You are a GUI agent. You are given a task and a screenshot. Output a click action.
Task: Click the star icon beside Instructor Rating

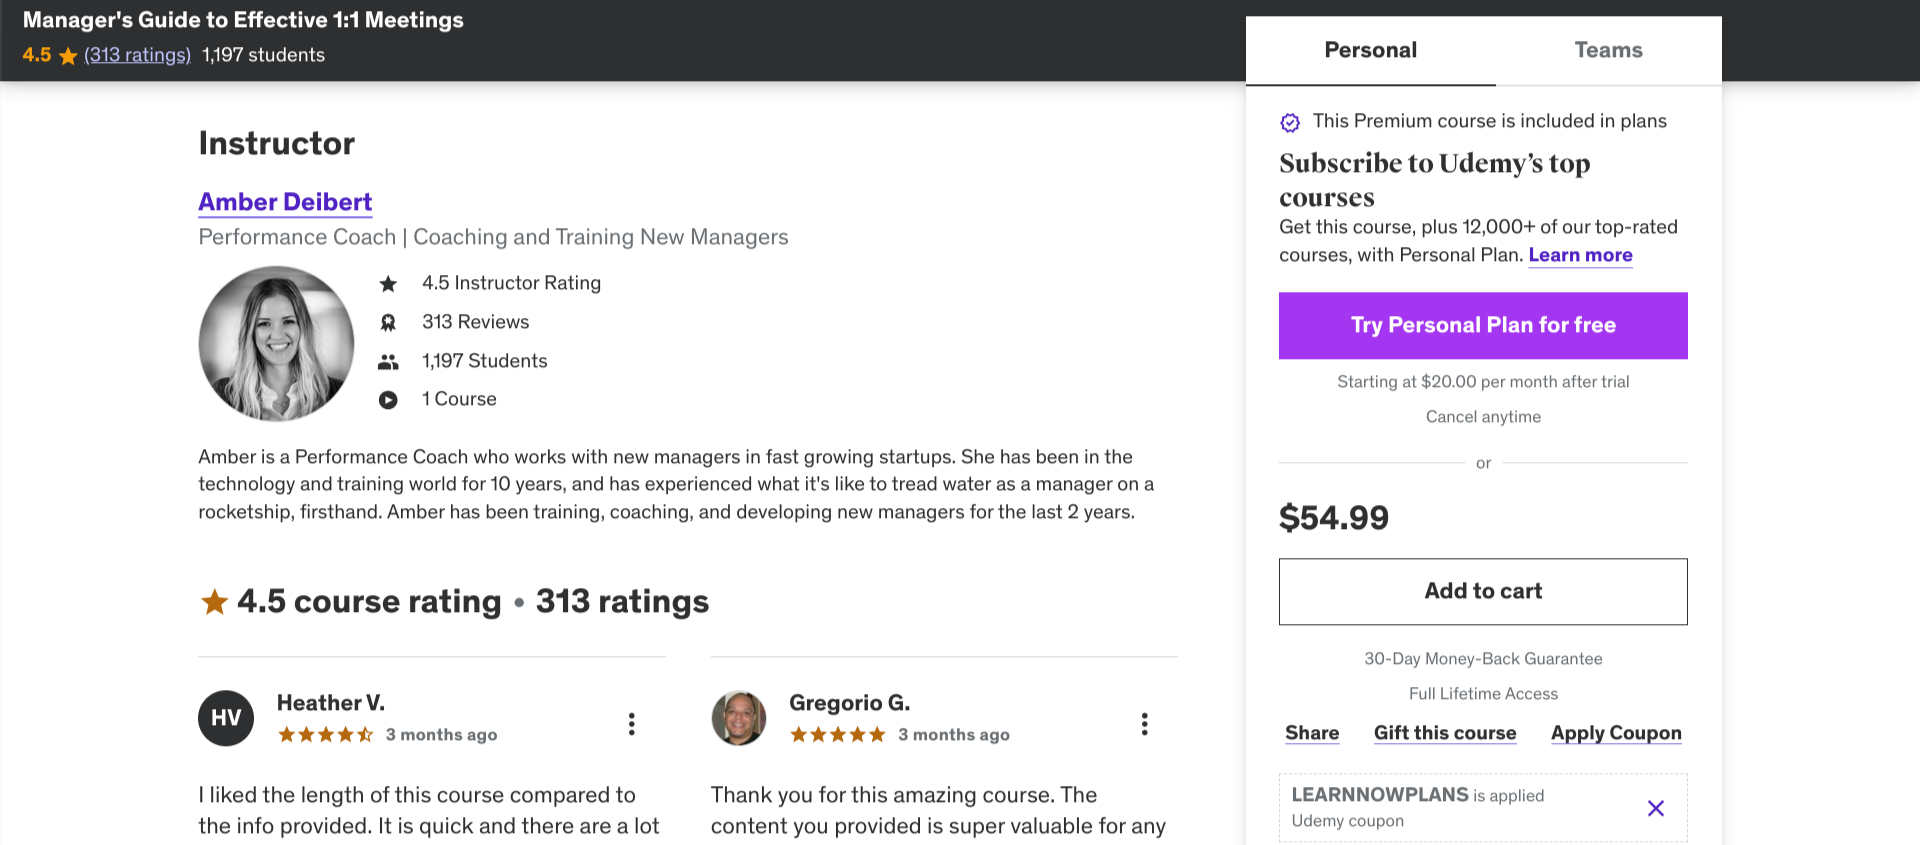coord(388,284)
